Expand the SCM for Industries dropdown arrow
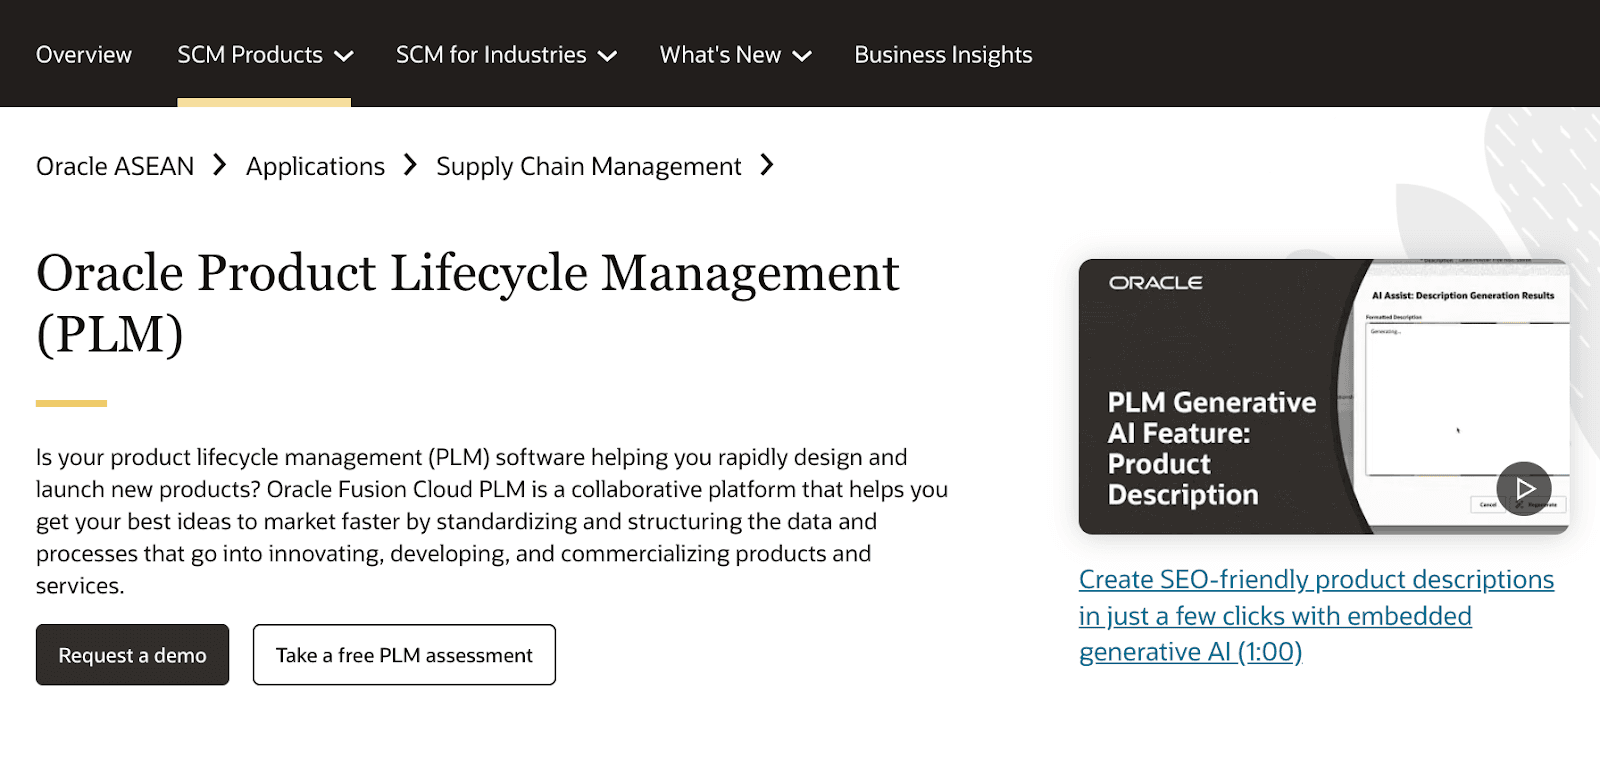This screenshot has width=1600, height=782. 607,57
